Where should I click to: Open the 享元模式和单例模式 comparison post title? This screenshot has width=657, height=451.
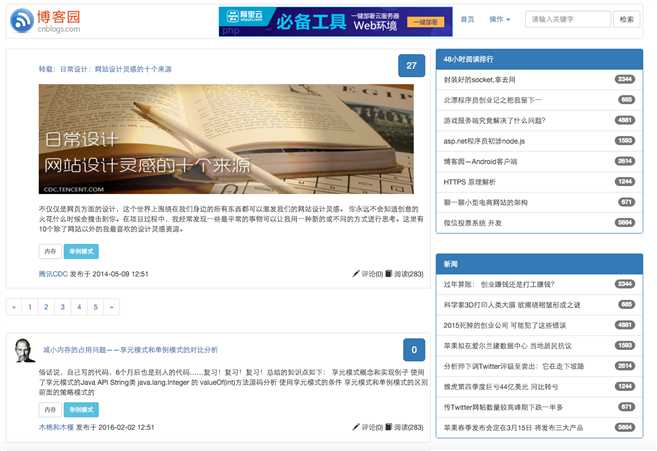130,350
